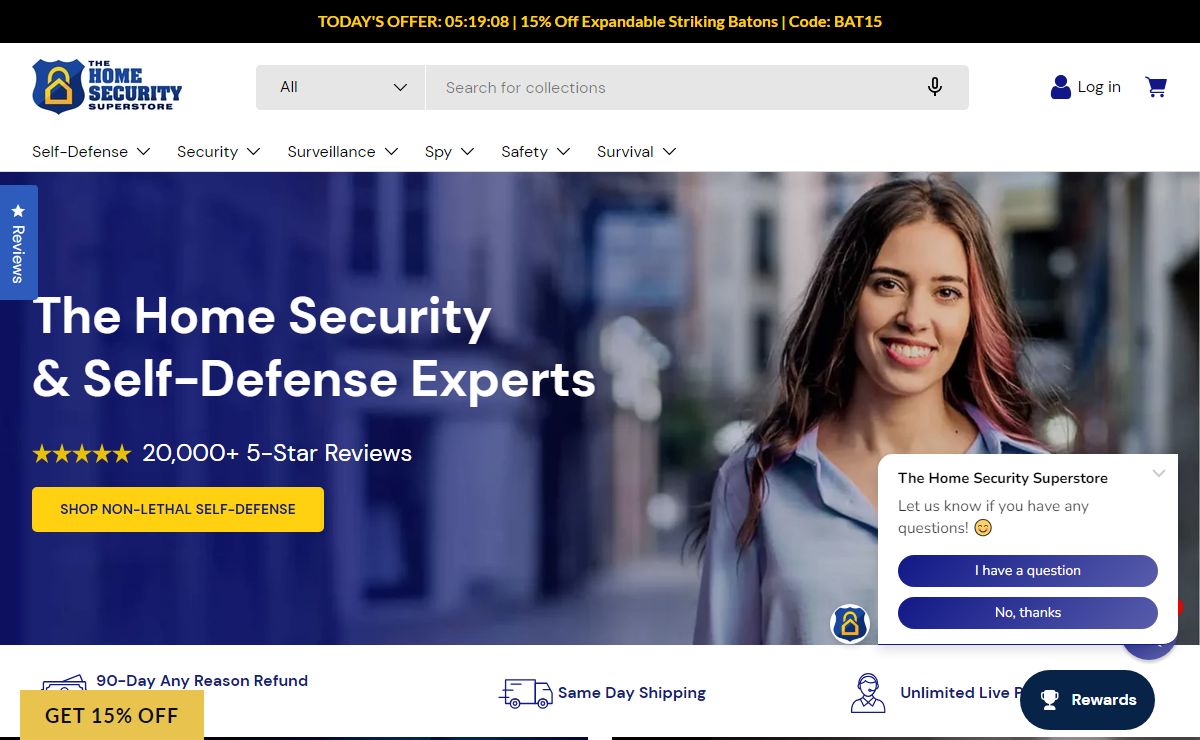Collapse the chat popup with its chevron
This screenshot has height=740, width=1200.
coord(1159,473)
